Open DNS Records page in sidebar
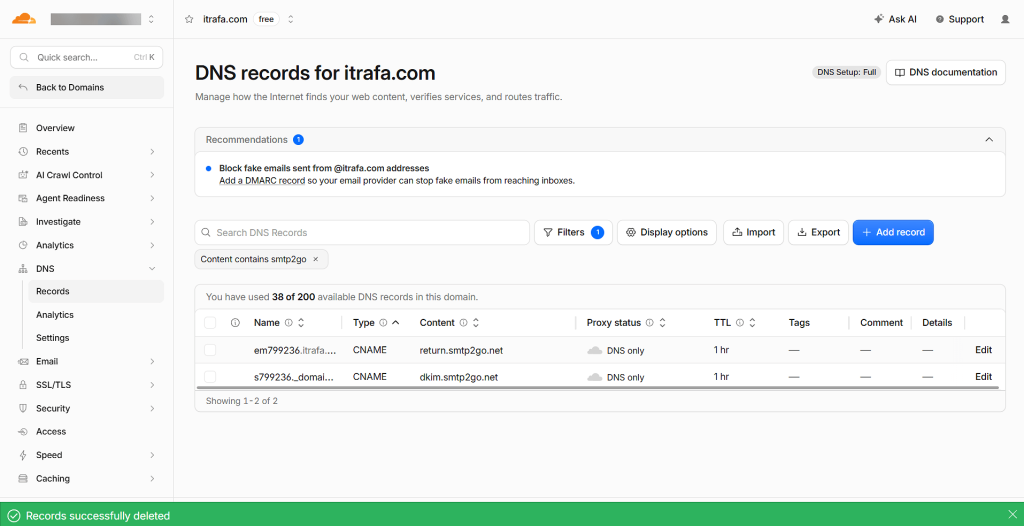This screenshot has height=526, width=1024. coord(96,291)
